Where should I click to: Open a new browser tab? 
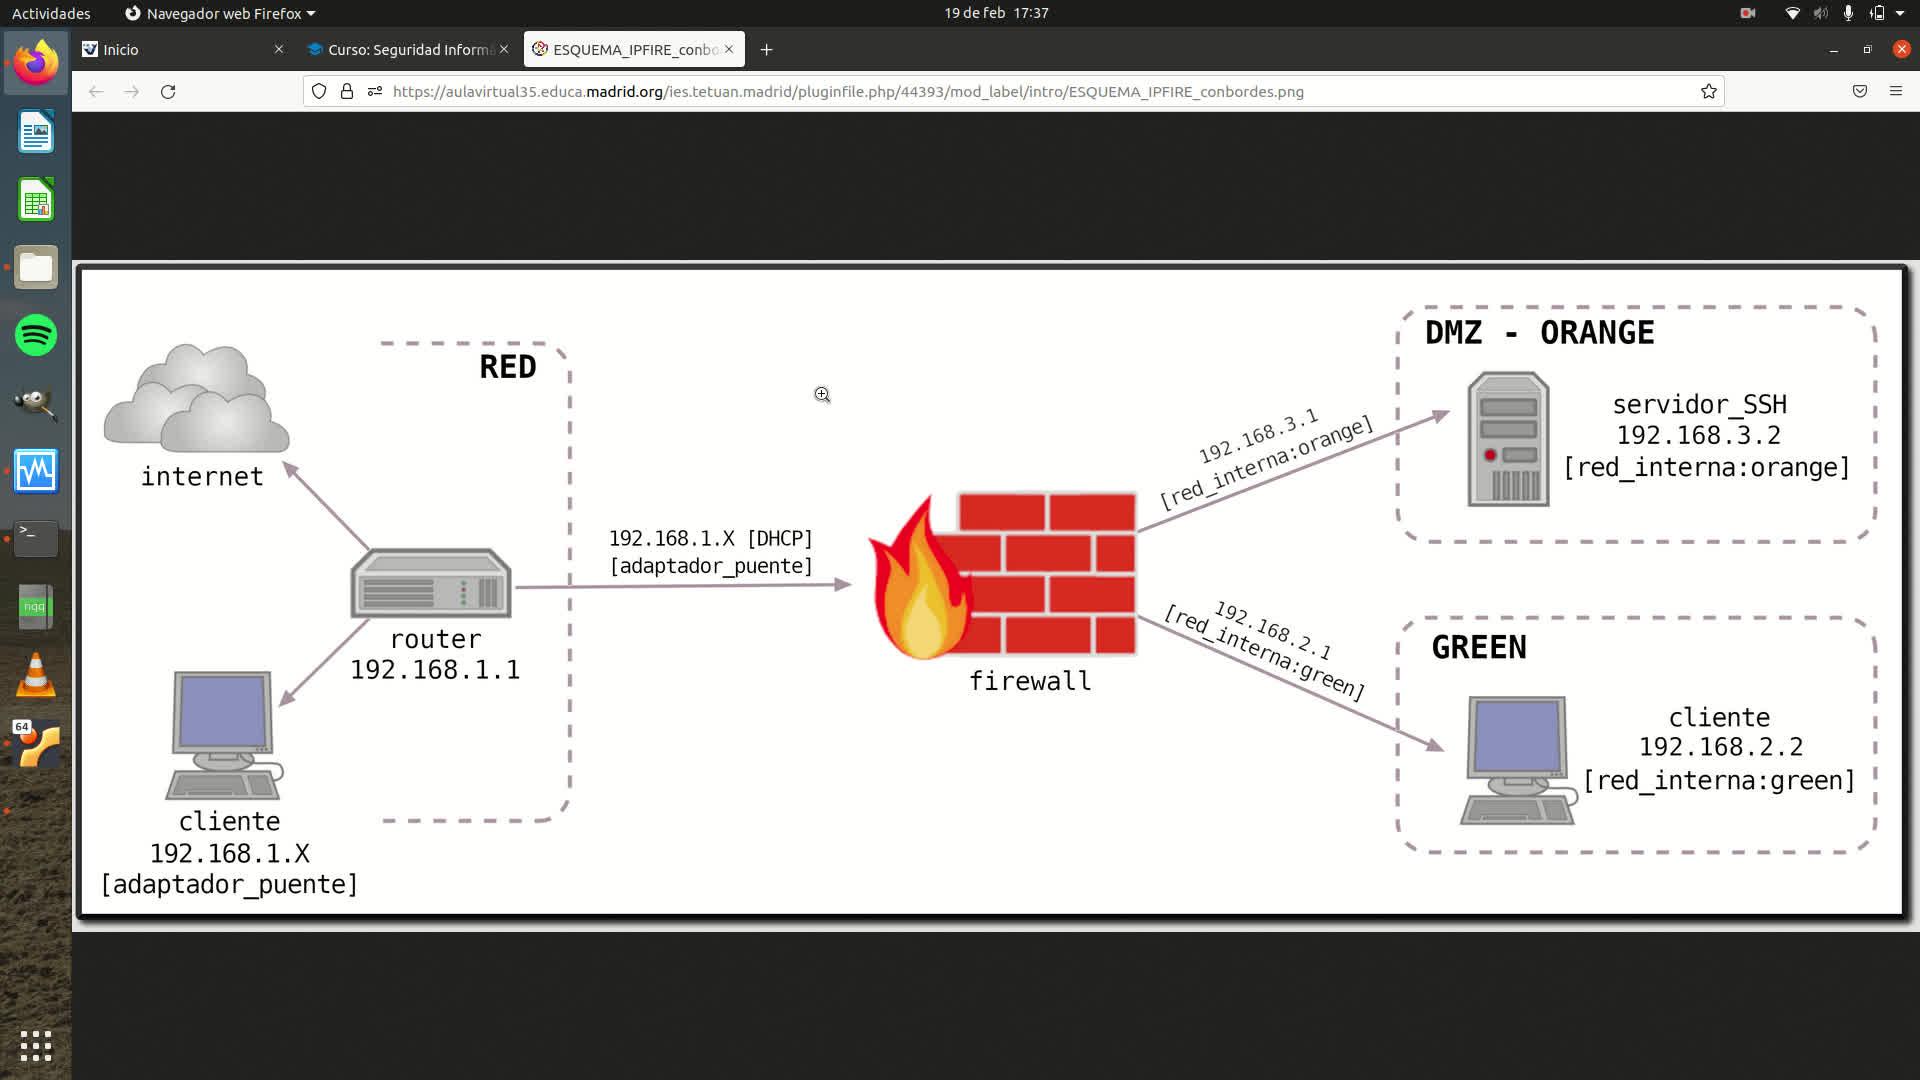click(766, 49)
